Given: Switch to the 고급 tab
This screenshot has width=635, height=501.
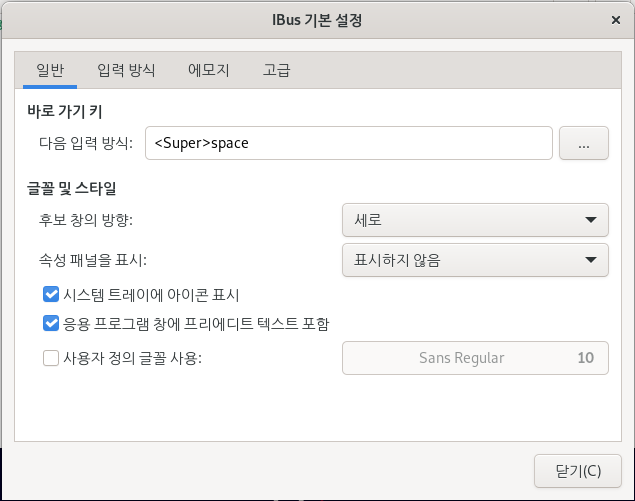Looking at the screenshot, I should tap(276, 70).
